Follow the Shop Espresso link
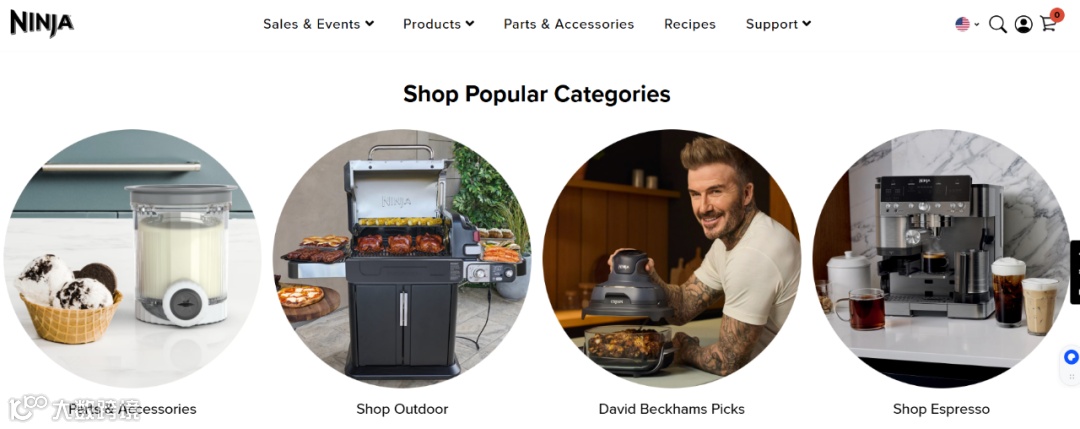1080x429 pixels. click(x=941, y=409)
